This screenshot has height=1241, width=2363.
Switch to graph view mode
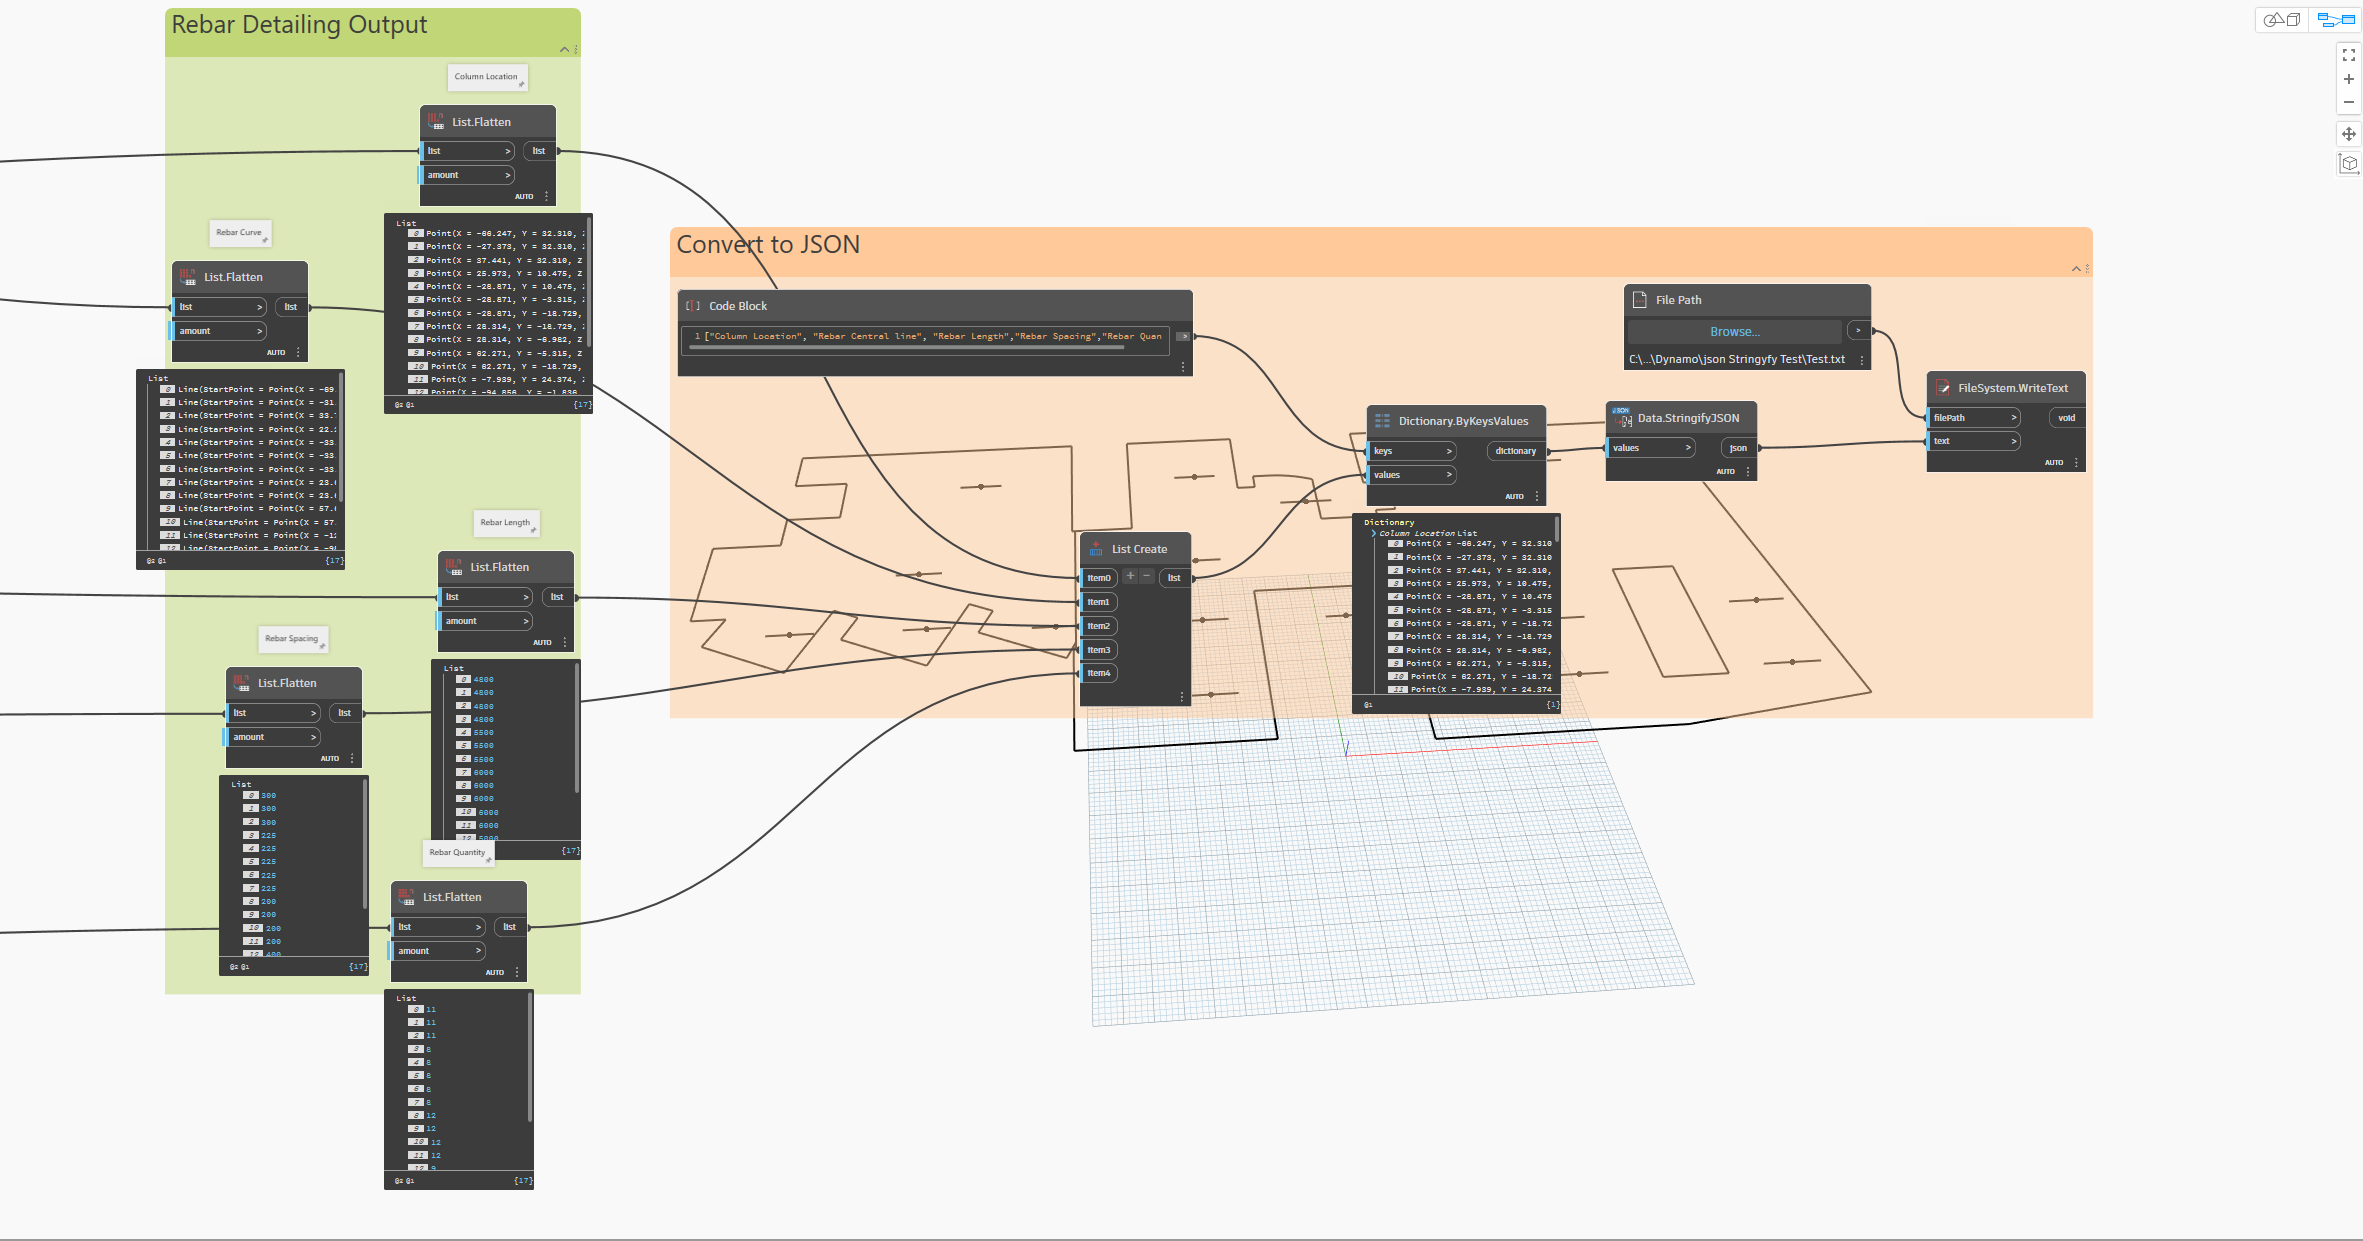pyautogui.click(x=2336, y=19)
